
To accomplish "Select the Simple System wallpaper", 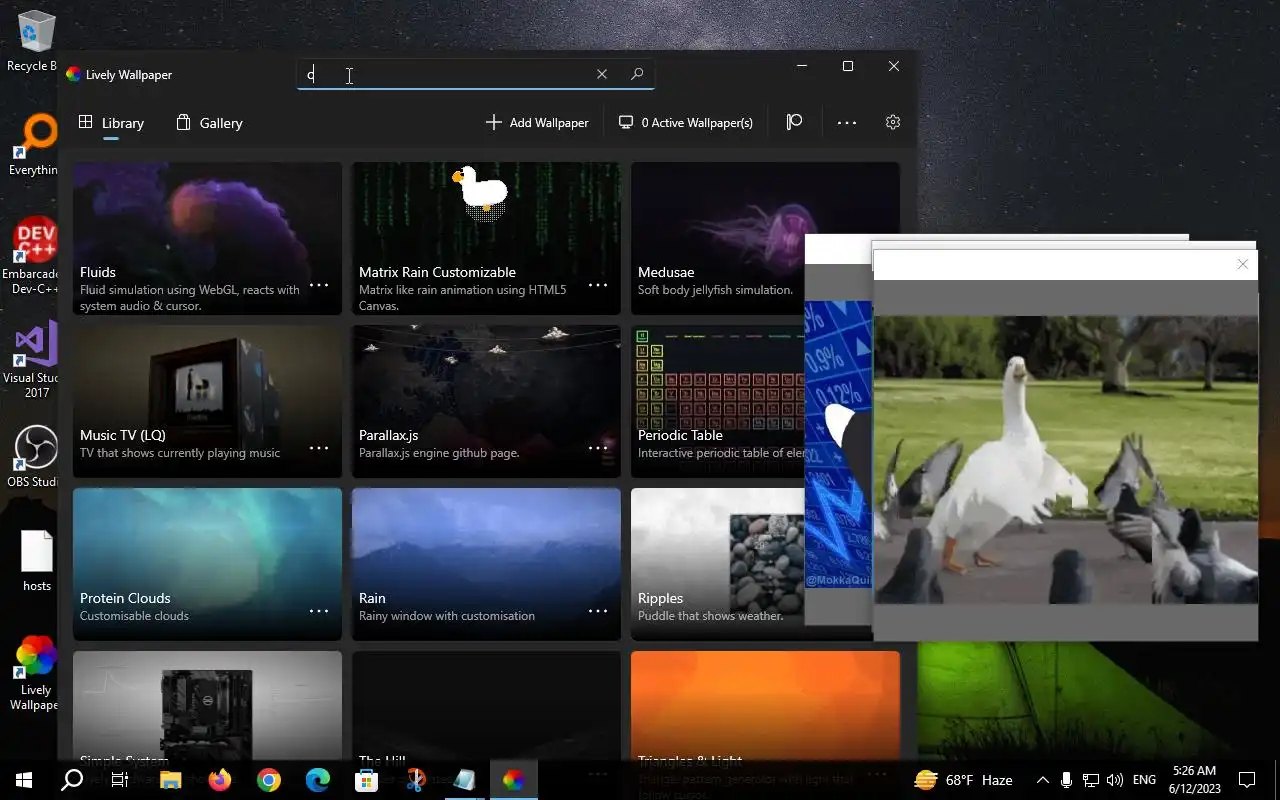I will (x=207, y=706).
